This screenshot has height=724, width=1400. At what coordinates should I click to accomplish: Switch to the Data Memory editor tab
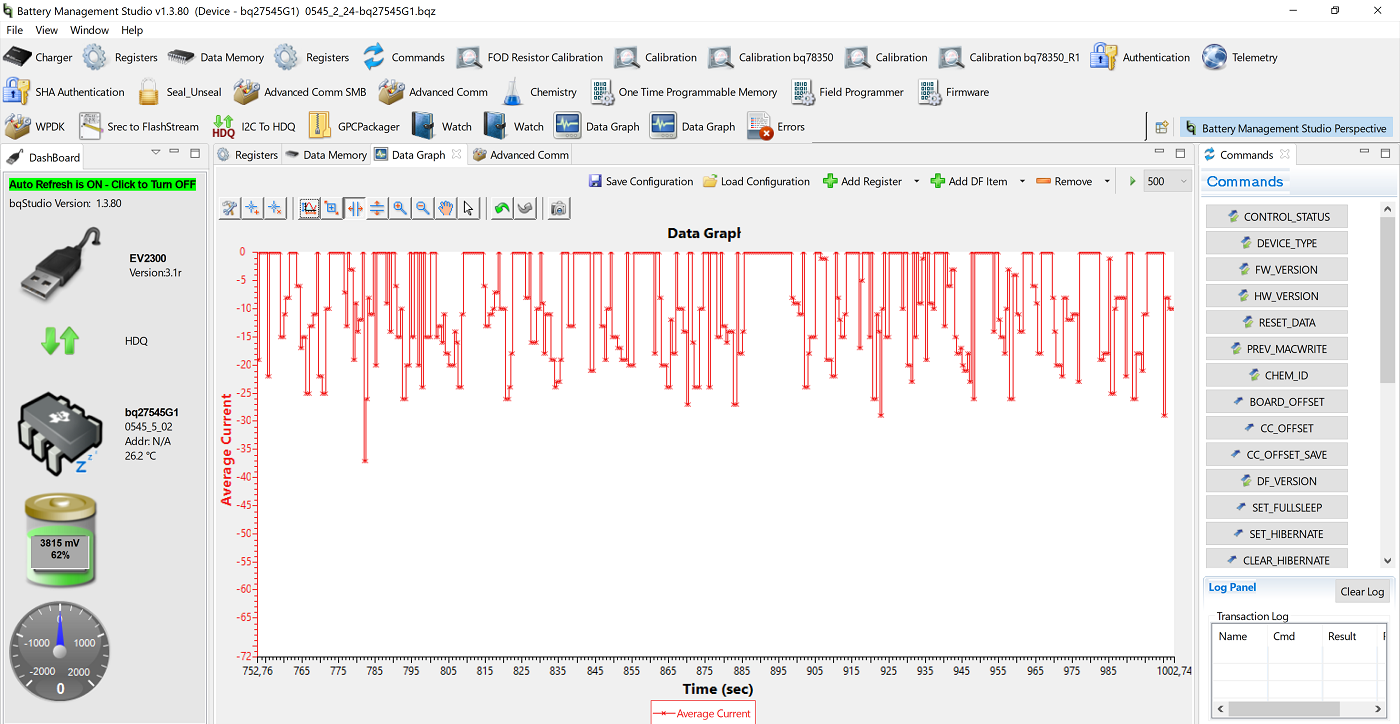326,155
